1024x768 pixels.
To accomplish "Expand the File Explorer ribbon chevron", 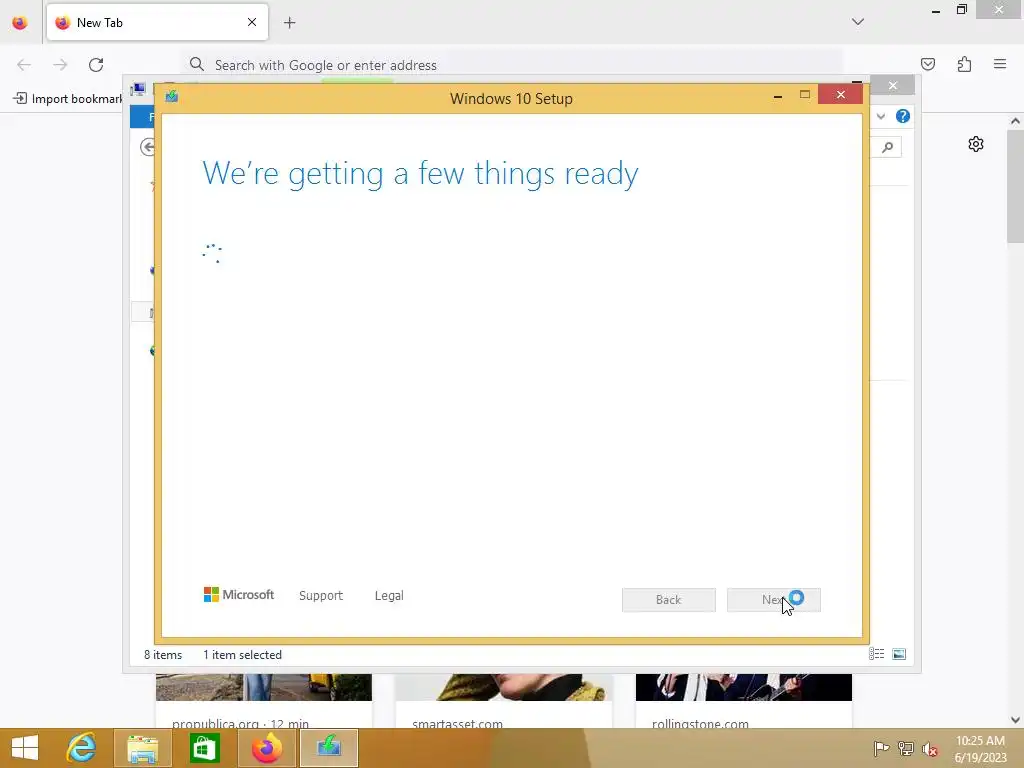I will tap(881, 116).
